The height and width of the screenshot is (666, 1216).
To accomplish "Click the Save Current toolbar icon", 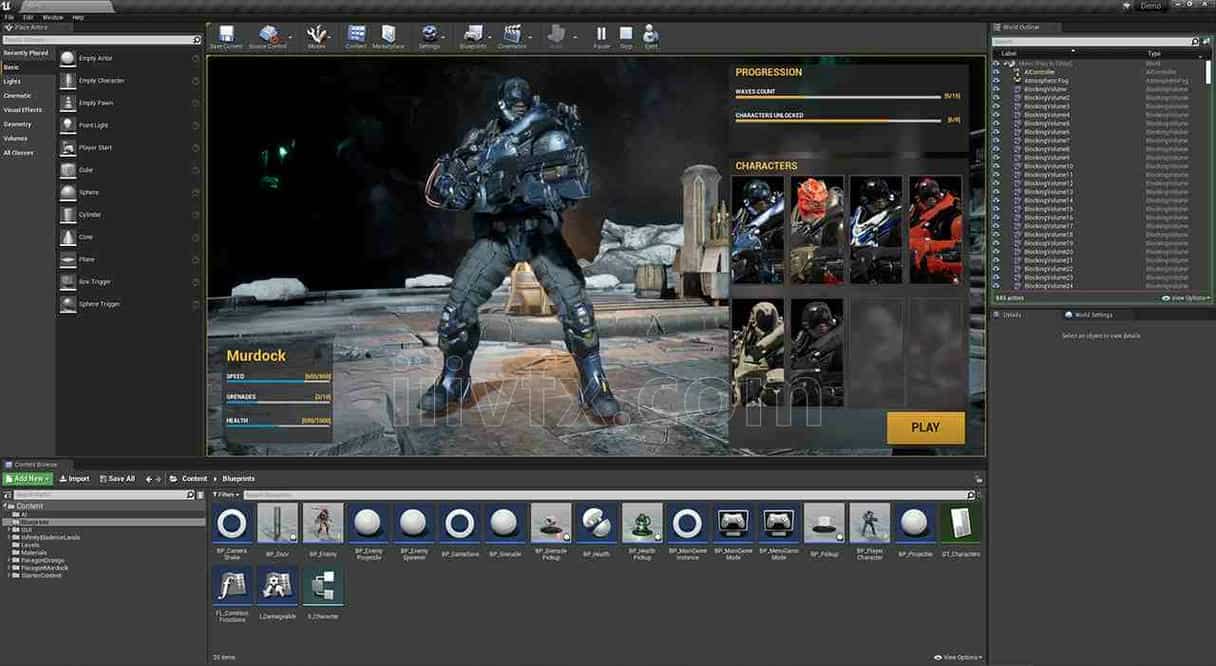I will [227, 34].
